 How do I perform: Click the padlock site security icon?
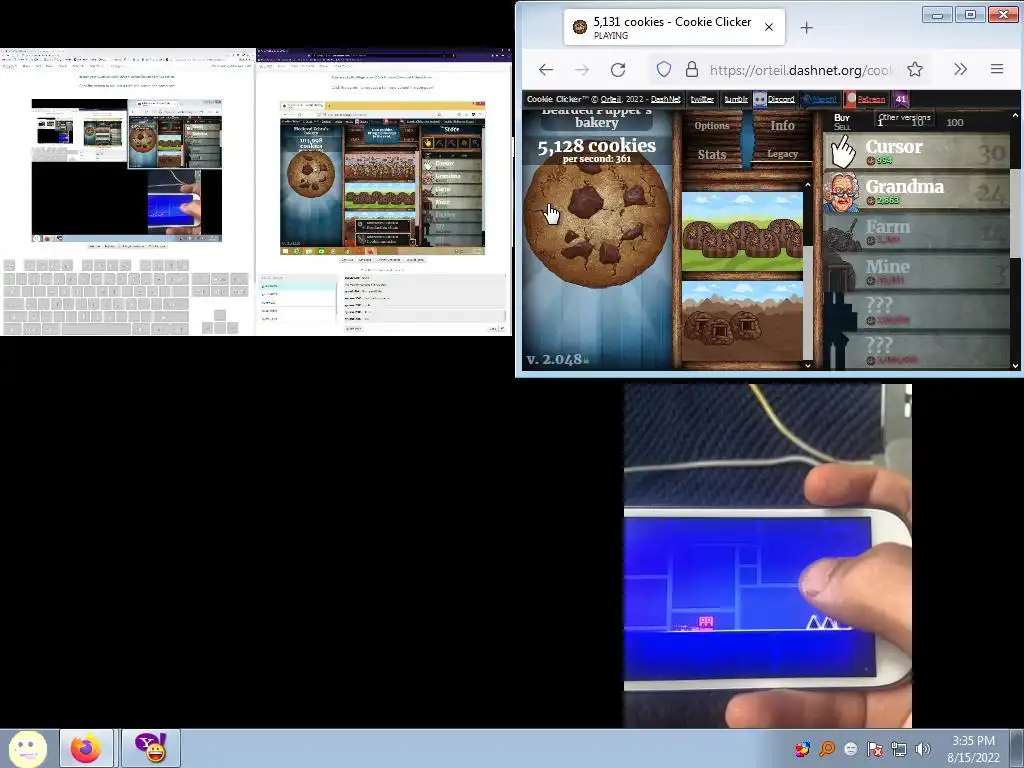click(x=692, y=69)
